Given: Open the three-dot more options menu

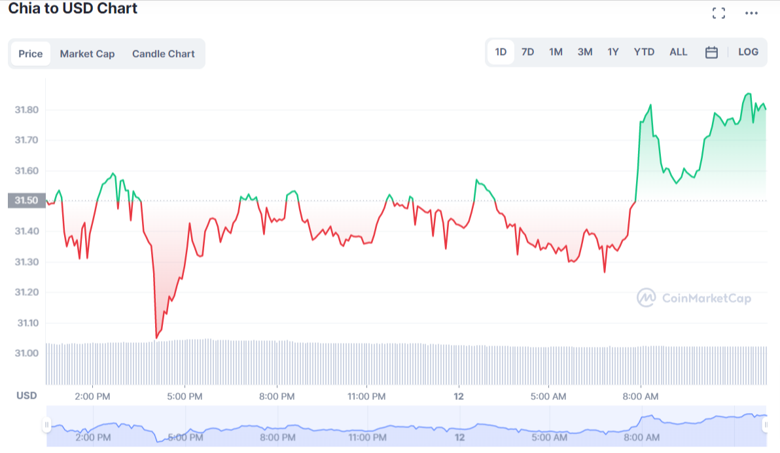Looking at the screenshot, I should coord(751,13).
